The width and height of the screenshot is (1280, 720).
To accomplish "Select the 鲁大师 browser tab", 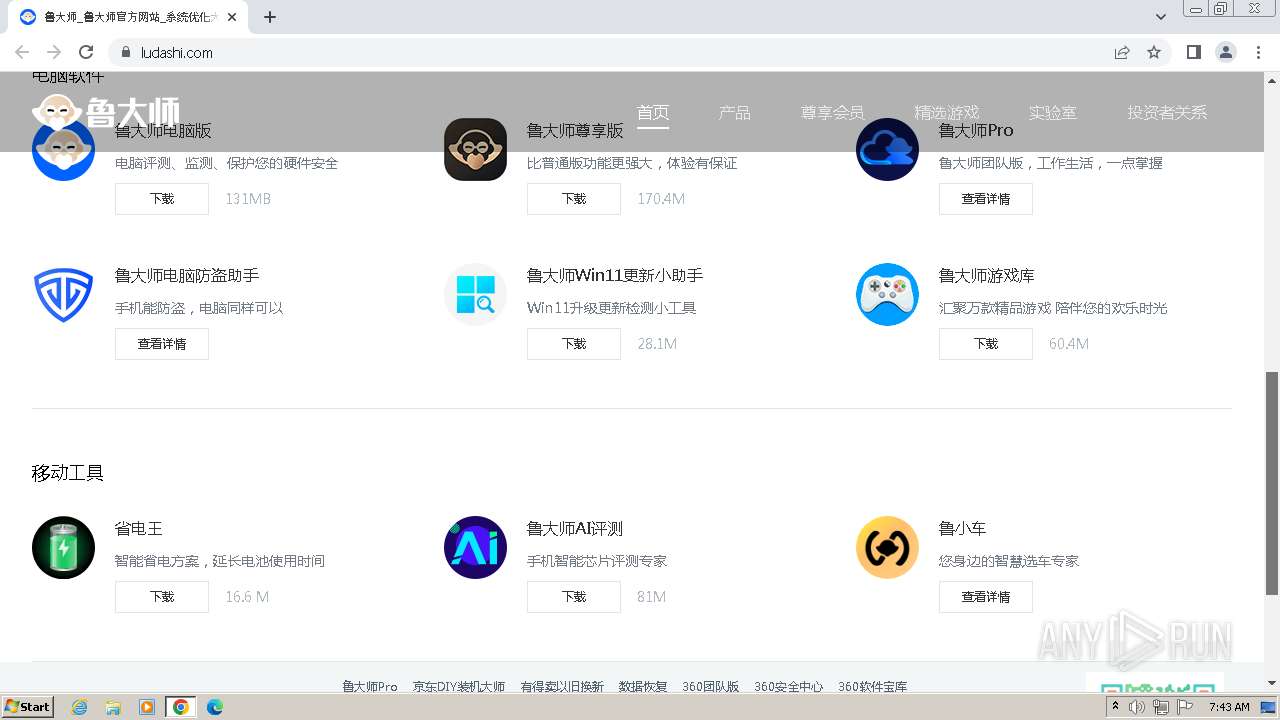I will 130,17.
